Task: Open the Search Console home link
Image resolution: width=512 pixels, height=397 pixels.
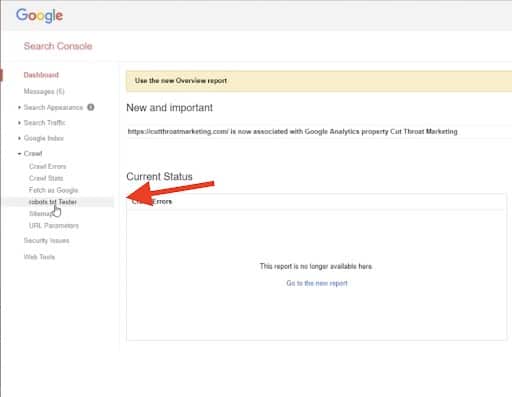Action: (58, 46)
